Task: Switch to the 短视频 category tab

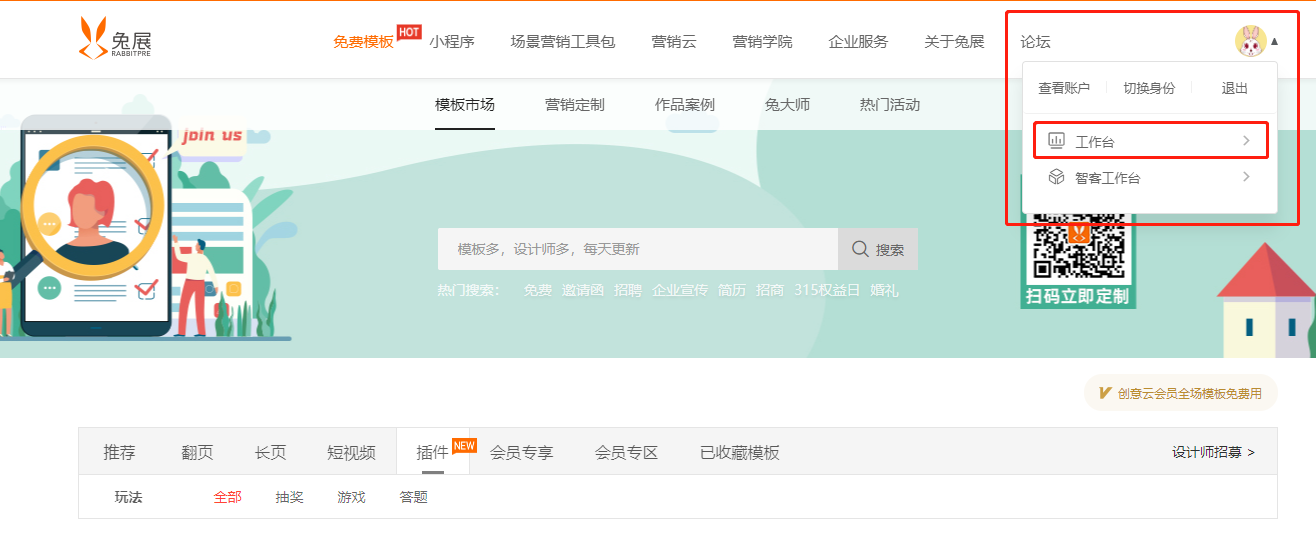Action: pyautogui.click(x=351, y=452)
